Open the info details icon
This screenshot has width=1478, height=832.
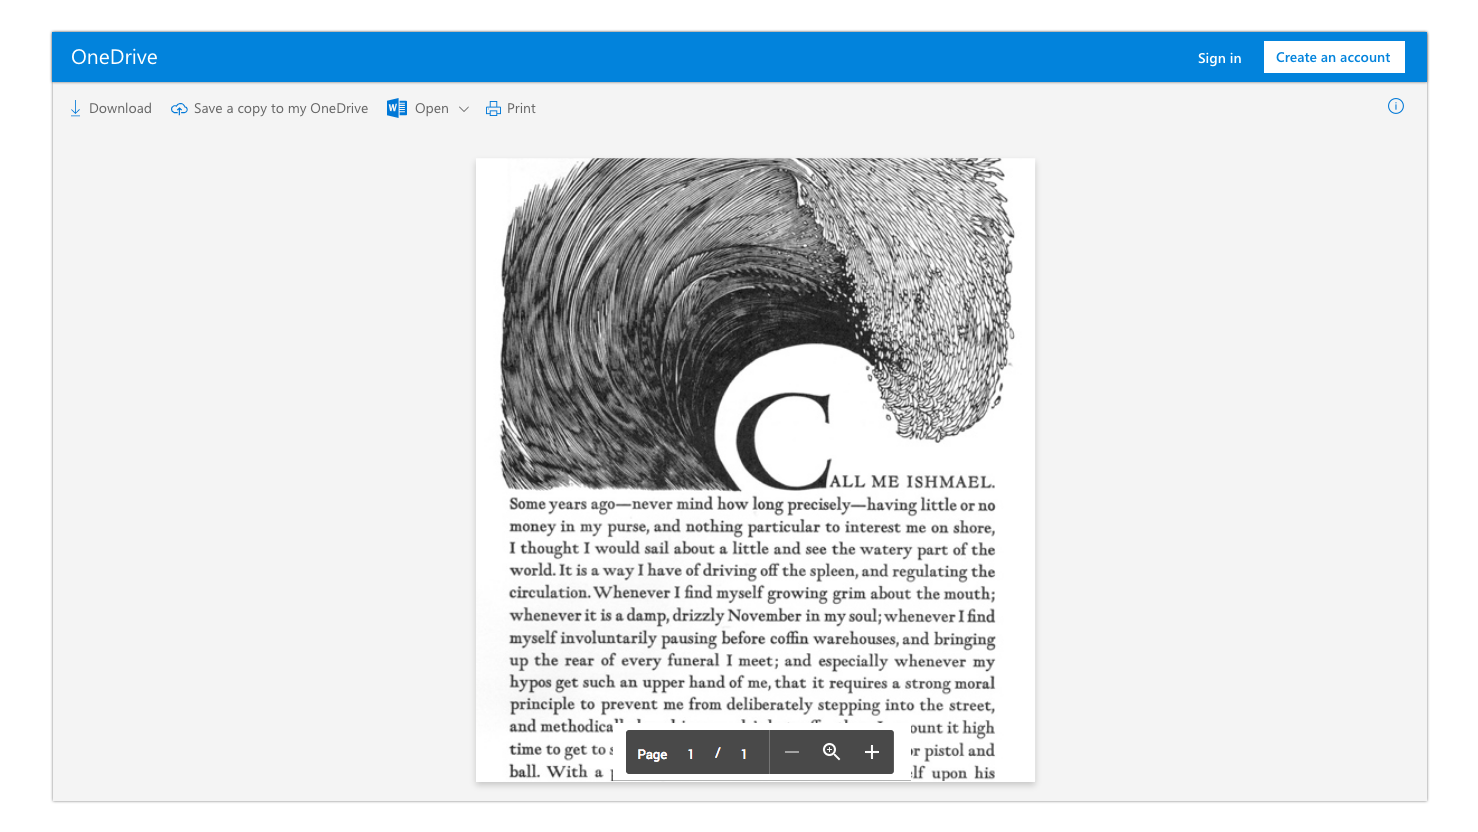point(1396,106)
